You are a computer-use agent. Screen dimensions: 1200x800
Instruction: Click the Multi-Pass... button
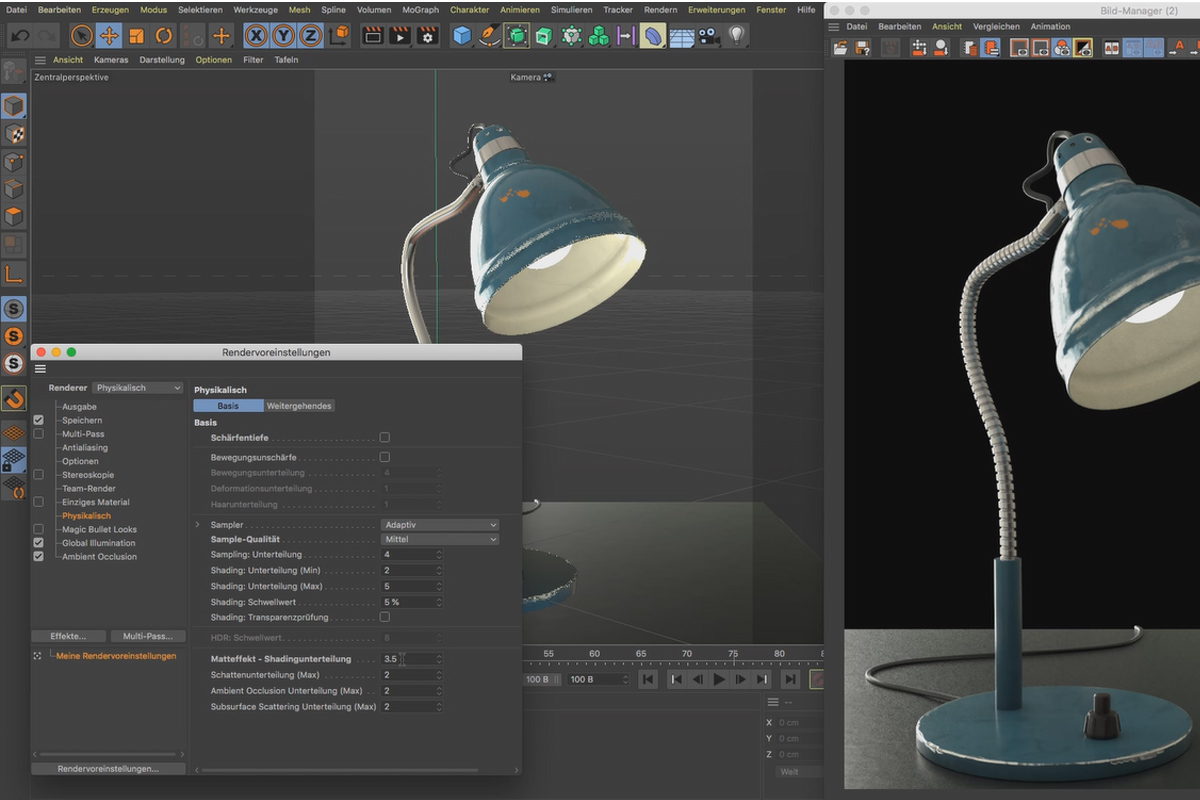point(148,636)
